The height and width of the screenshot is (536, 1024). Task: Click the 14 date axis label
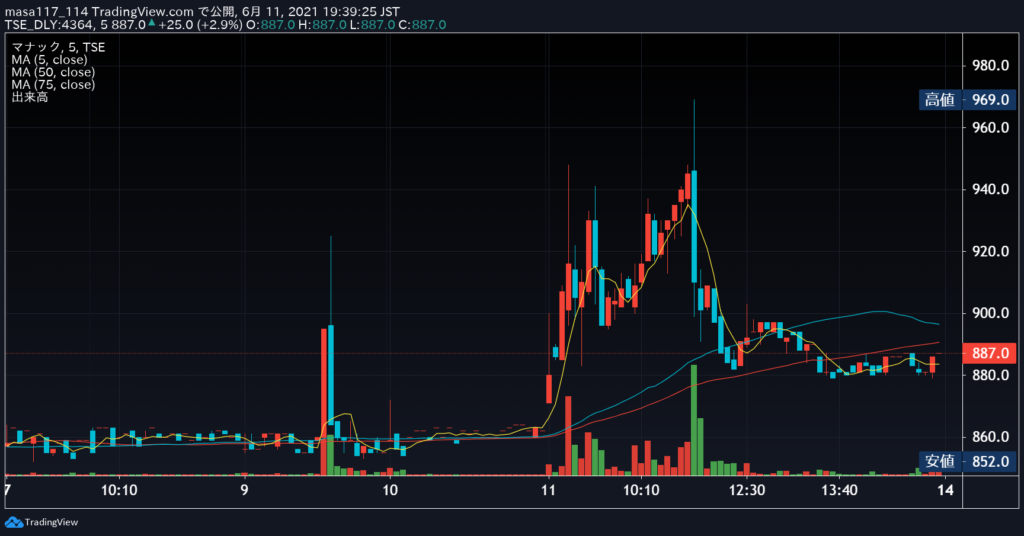(x=945, y=490)
